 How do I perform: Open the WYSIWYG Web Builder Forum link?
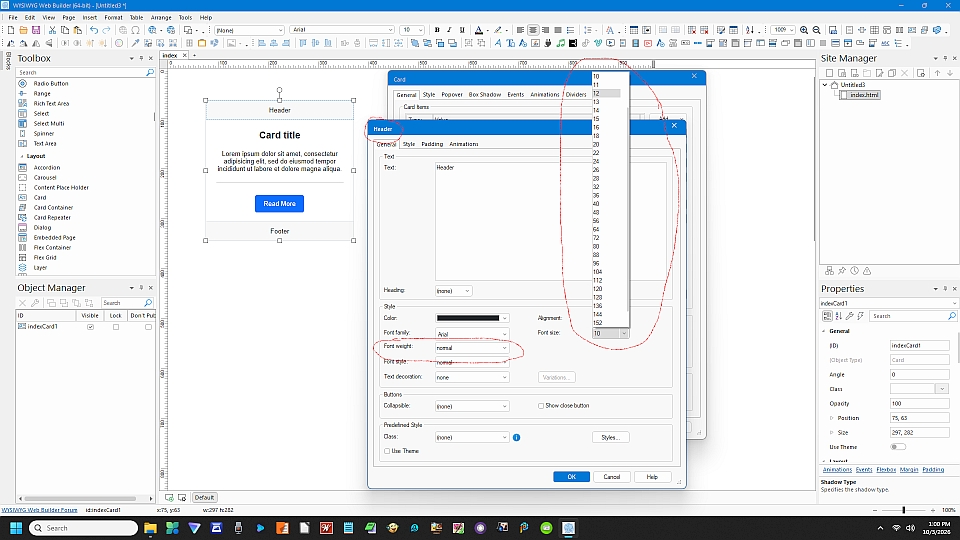(x=39, y=510)
